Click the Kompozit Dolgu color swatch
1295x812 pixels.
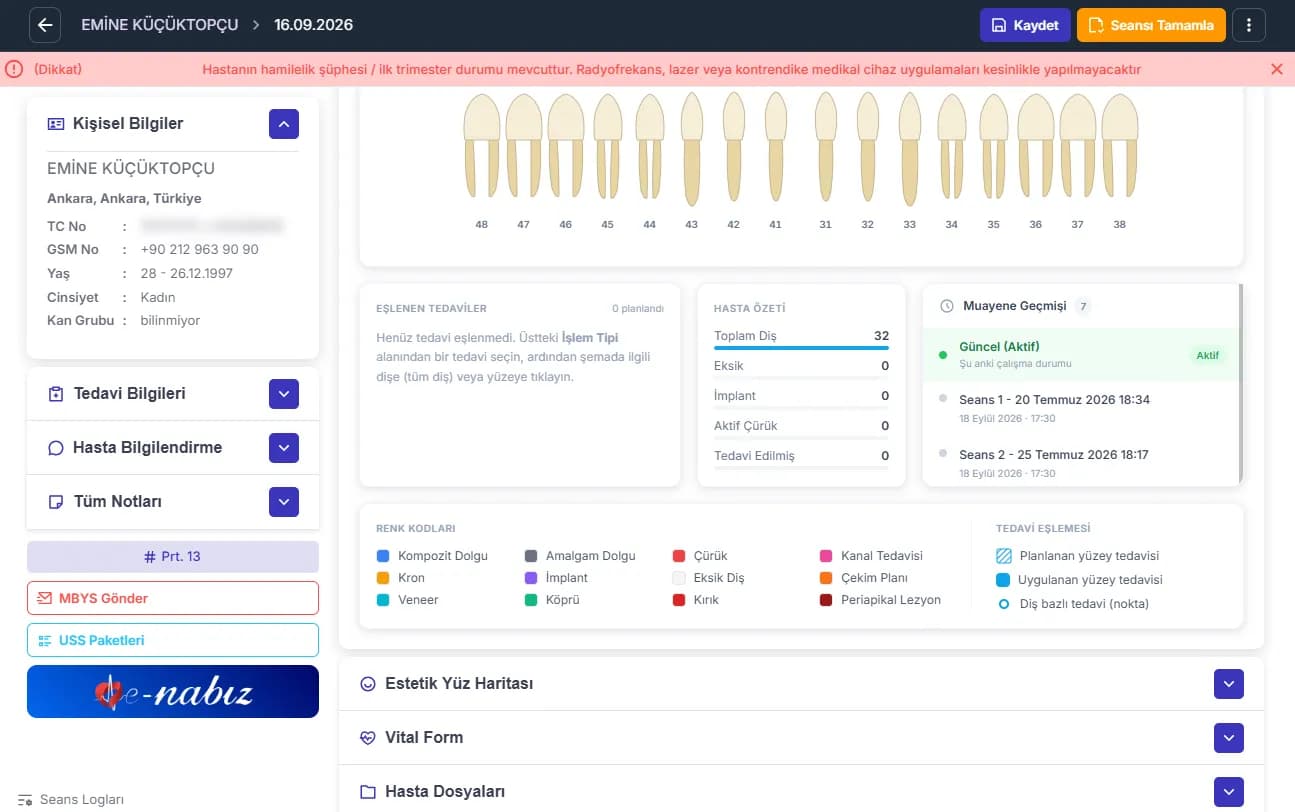[x=383, y=556]
